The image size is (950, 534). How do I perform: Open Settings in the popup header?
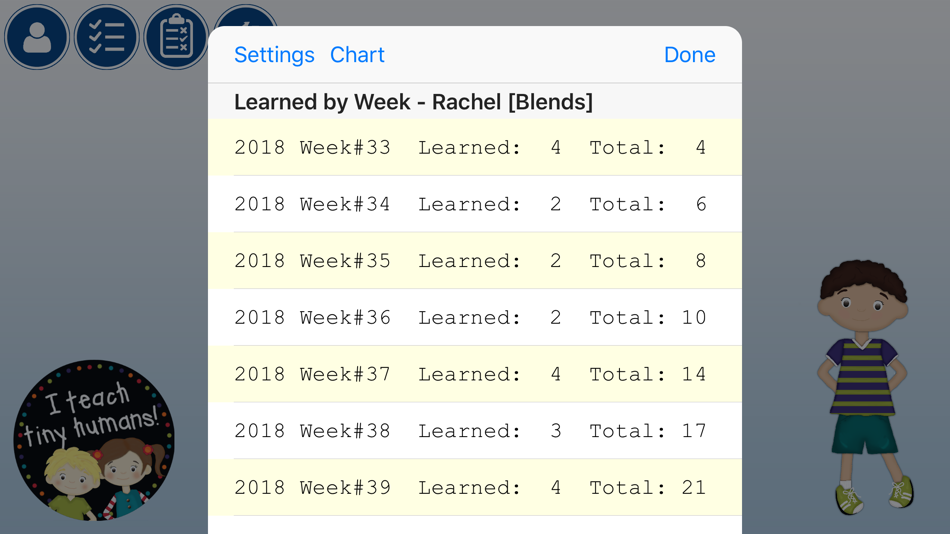274,55
